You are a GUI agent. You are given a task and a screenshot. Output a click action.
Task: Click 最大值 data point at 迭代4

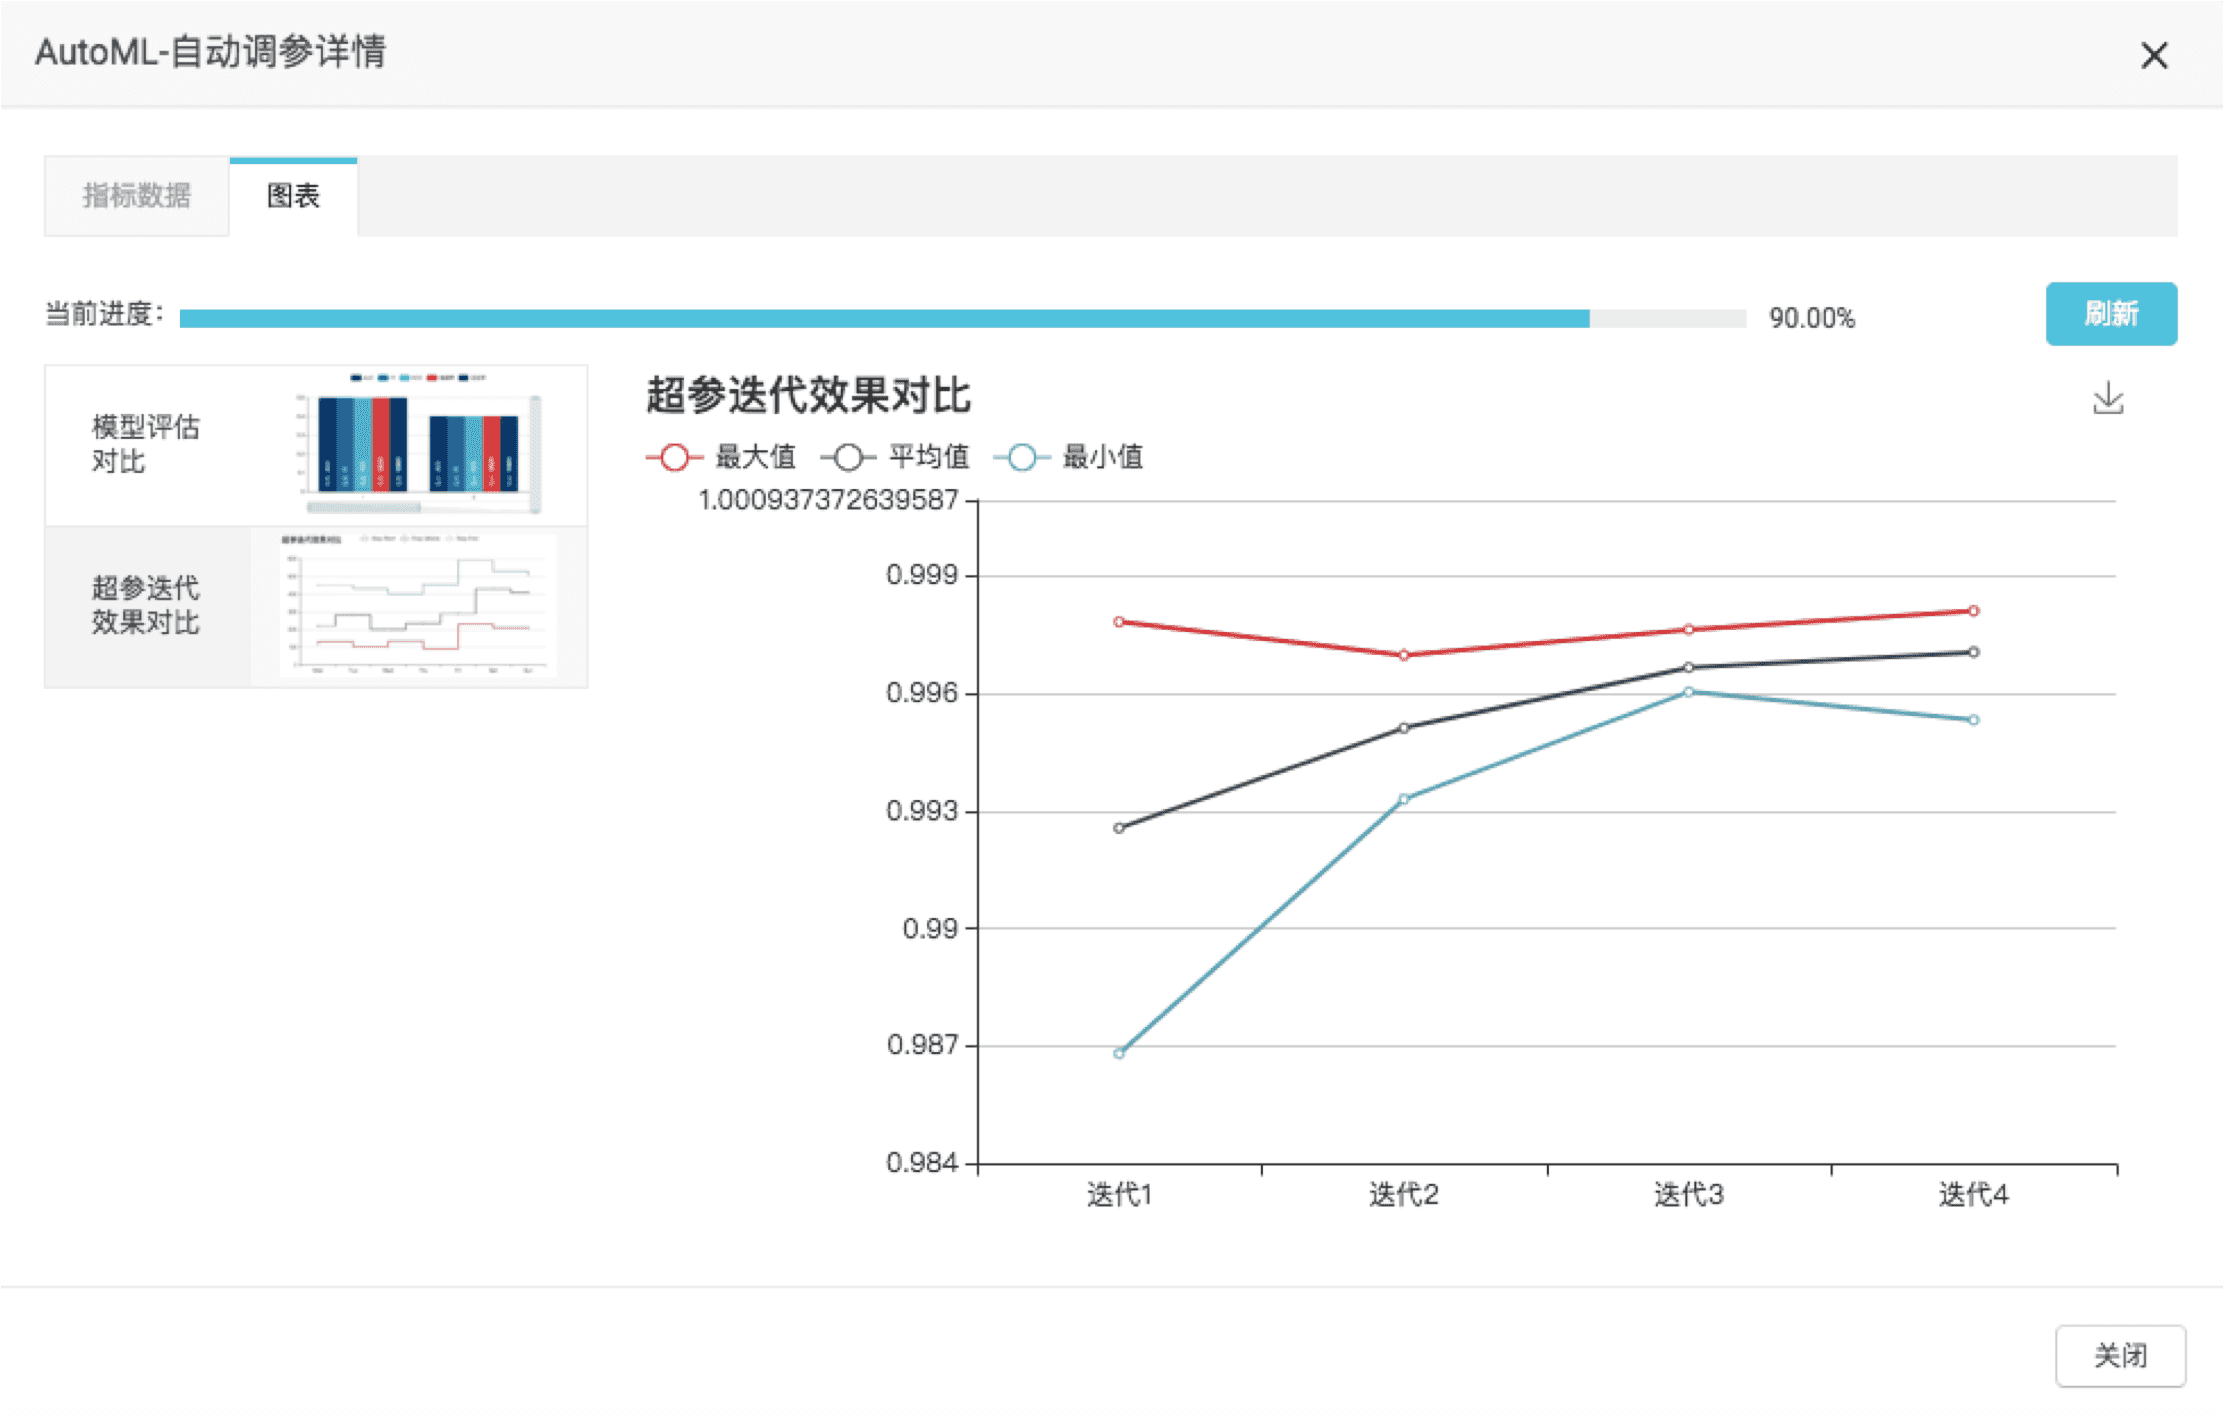[x=1973, y=611]
